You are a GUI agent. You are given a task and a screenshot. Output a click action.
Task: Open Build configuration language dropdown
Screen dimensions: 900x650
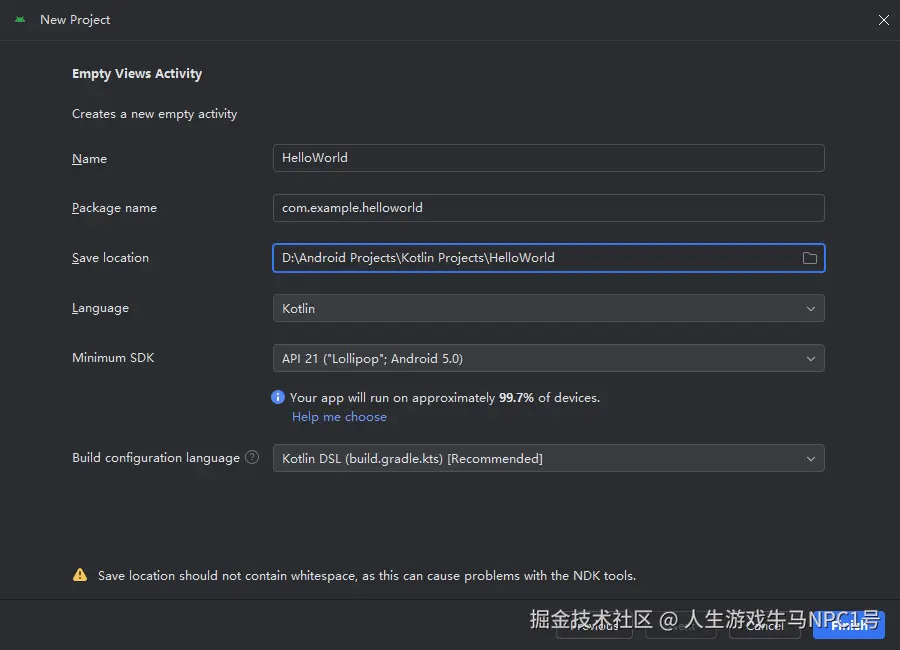click(x=548, y=458)
